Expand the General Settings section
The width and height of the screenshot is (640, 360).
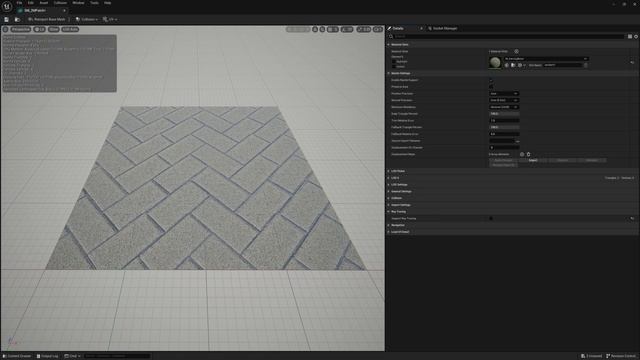pos(389,191)
